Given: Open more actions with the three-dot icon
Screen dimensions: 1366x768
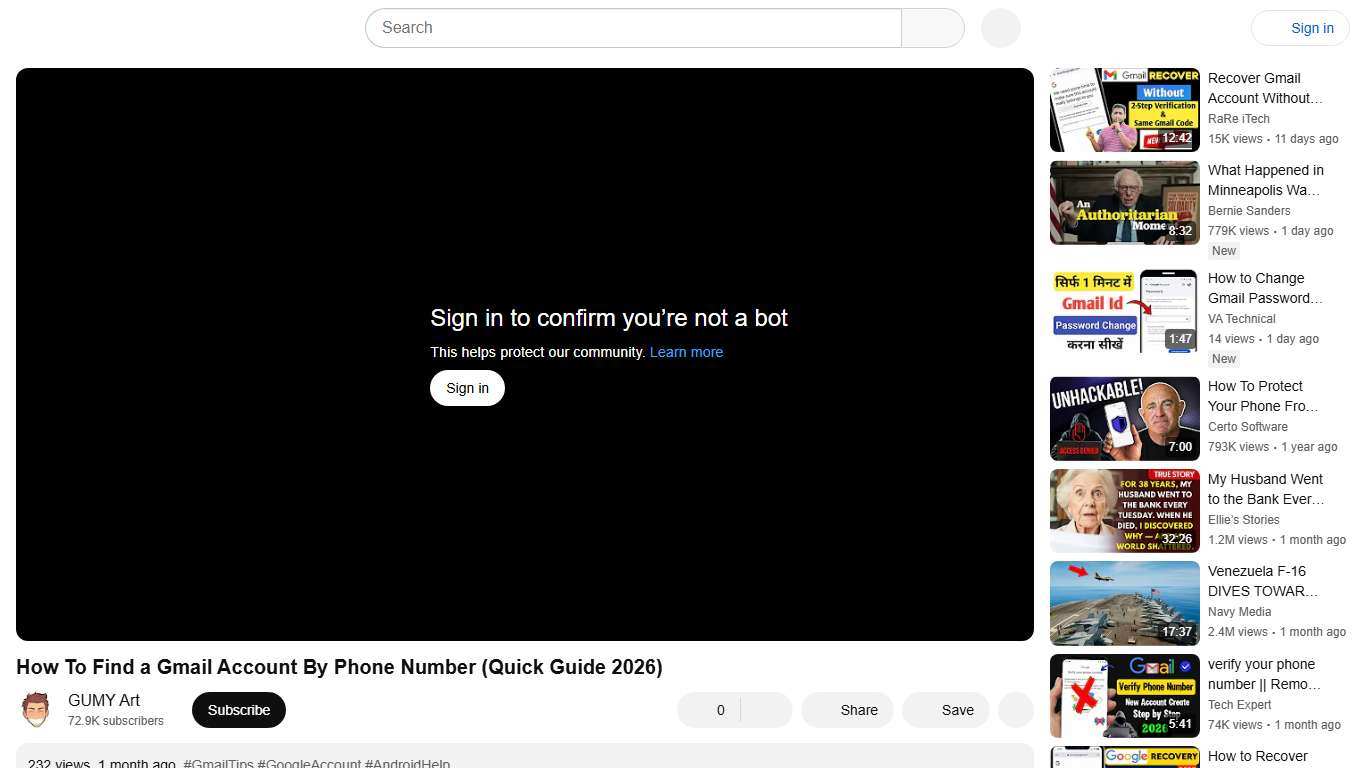Looking at the screenshot, I should coord(1015,710).
